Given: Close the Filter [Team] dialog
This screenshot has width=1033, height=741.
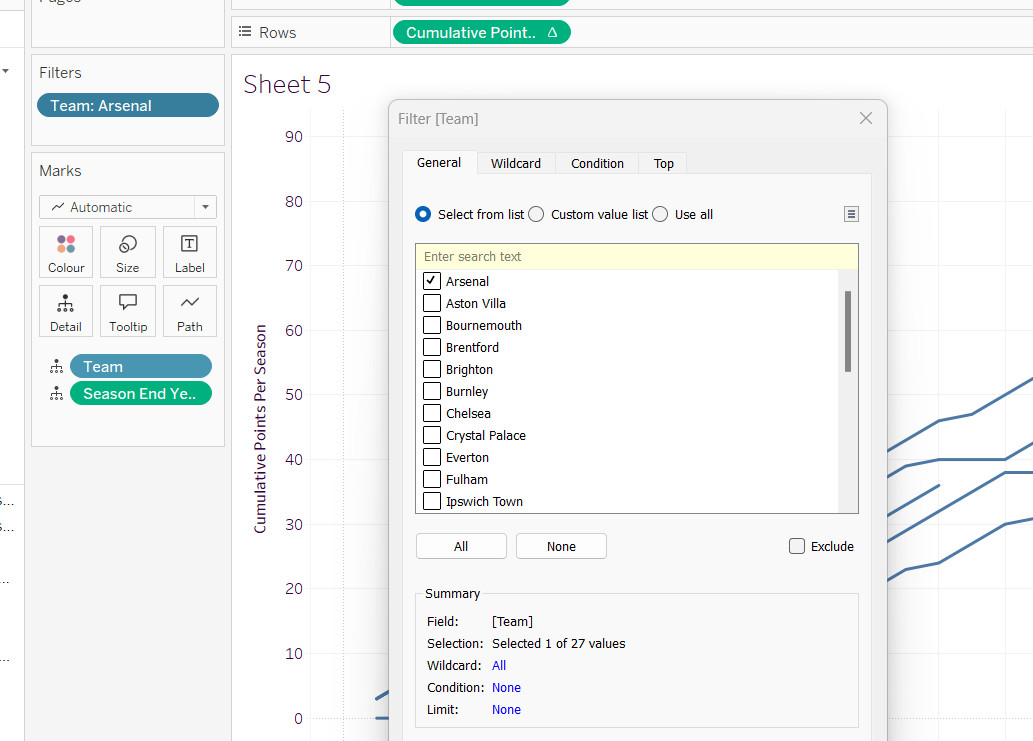Looking at the screenshot, I should pos(866,118).
